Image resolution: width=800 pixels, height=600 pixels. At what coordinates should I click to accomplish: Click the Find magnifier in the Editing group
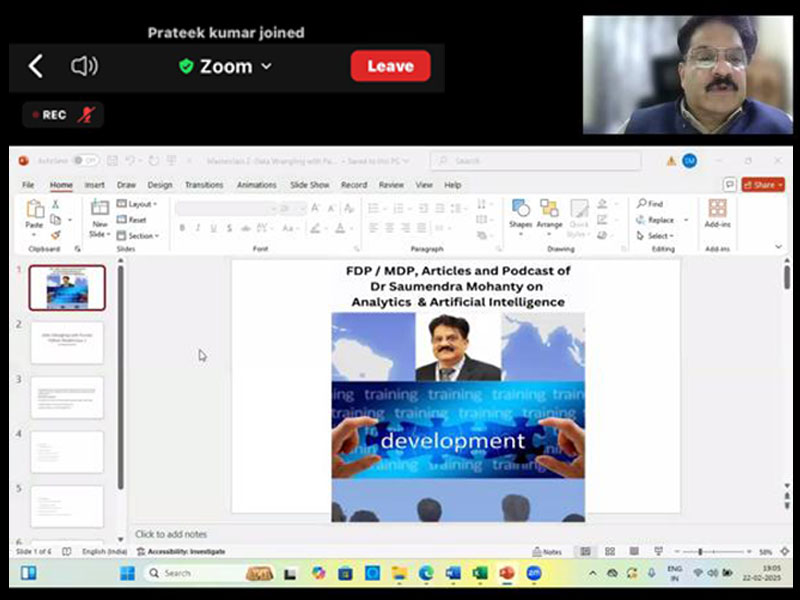click(x=642, y=204)
